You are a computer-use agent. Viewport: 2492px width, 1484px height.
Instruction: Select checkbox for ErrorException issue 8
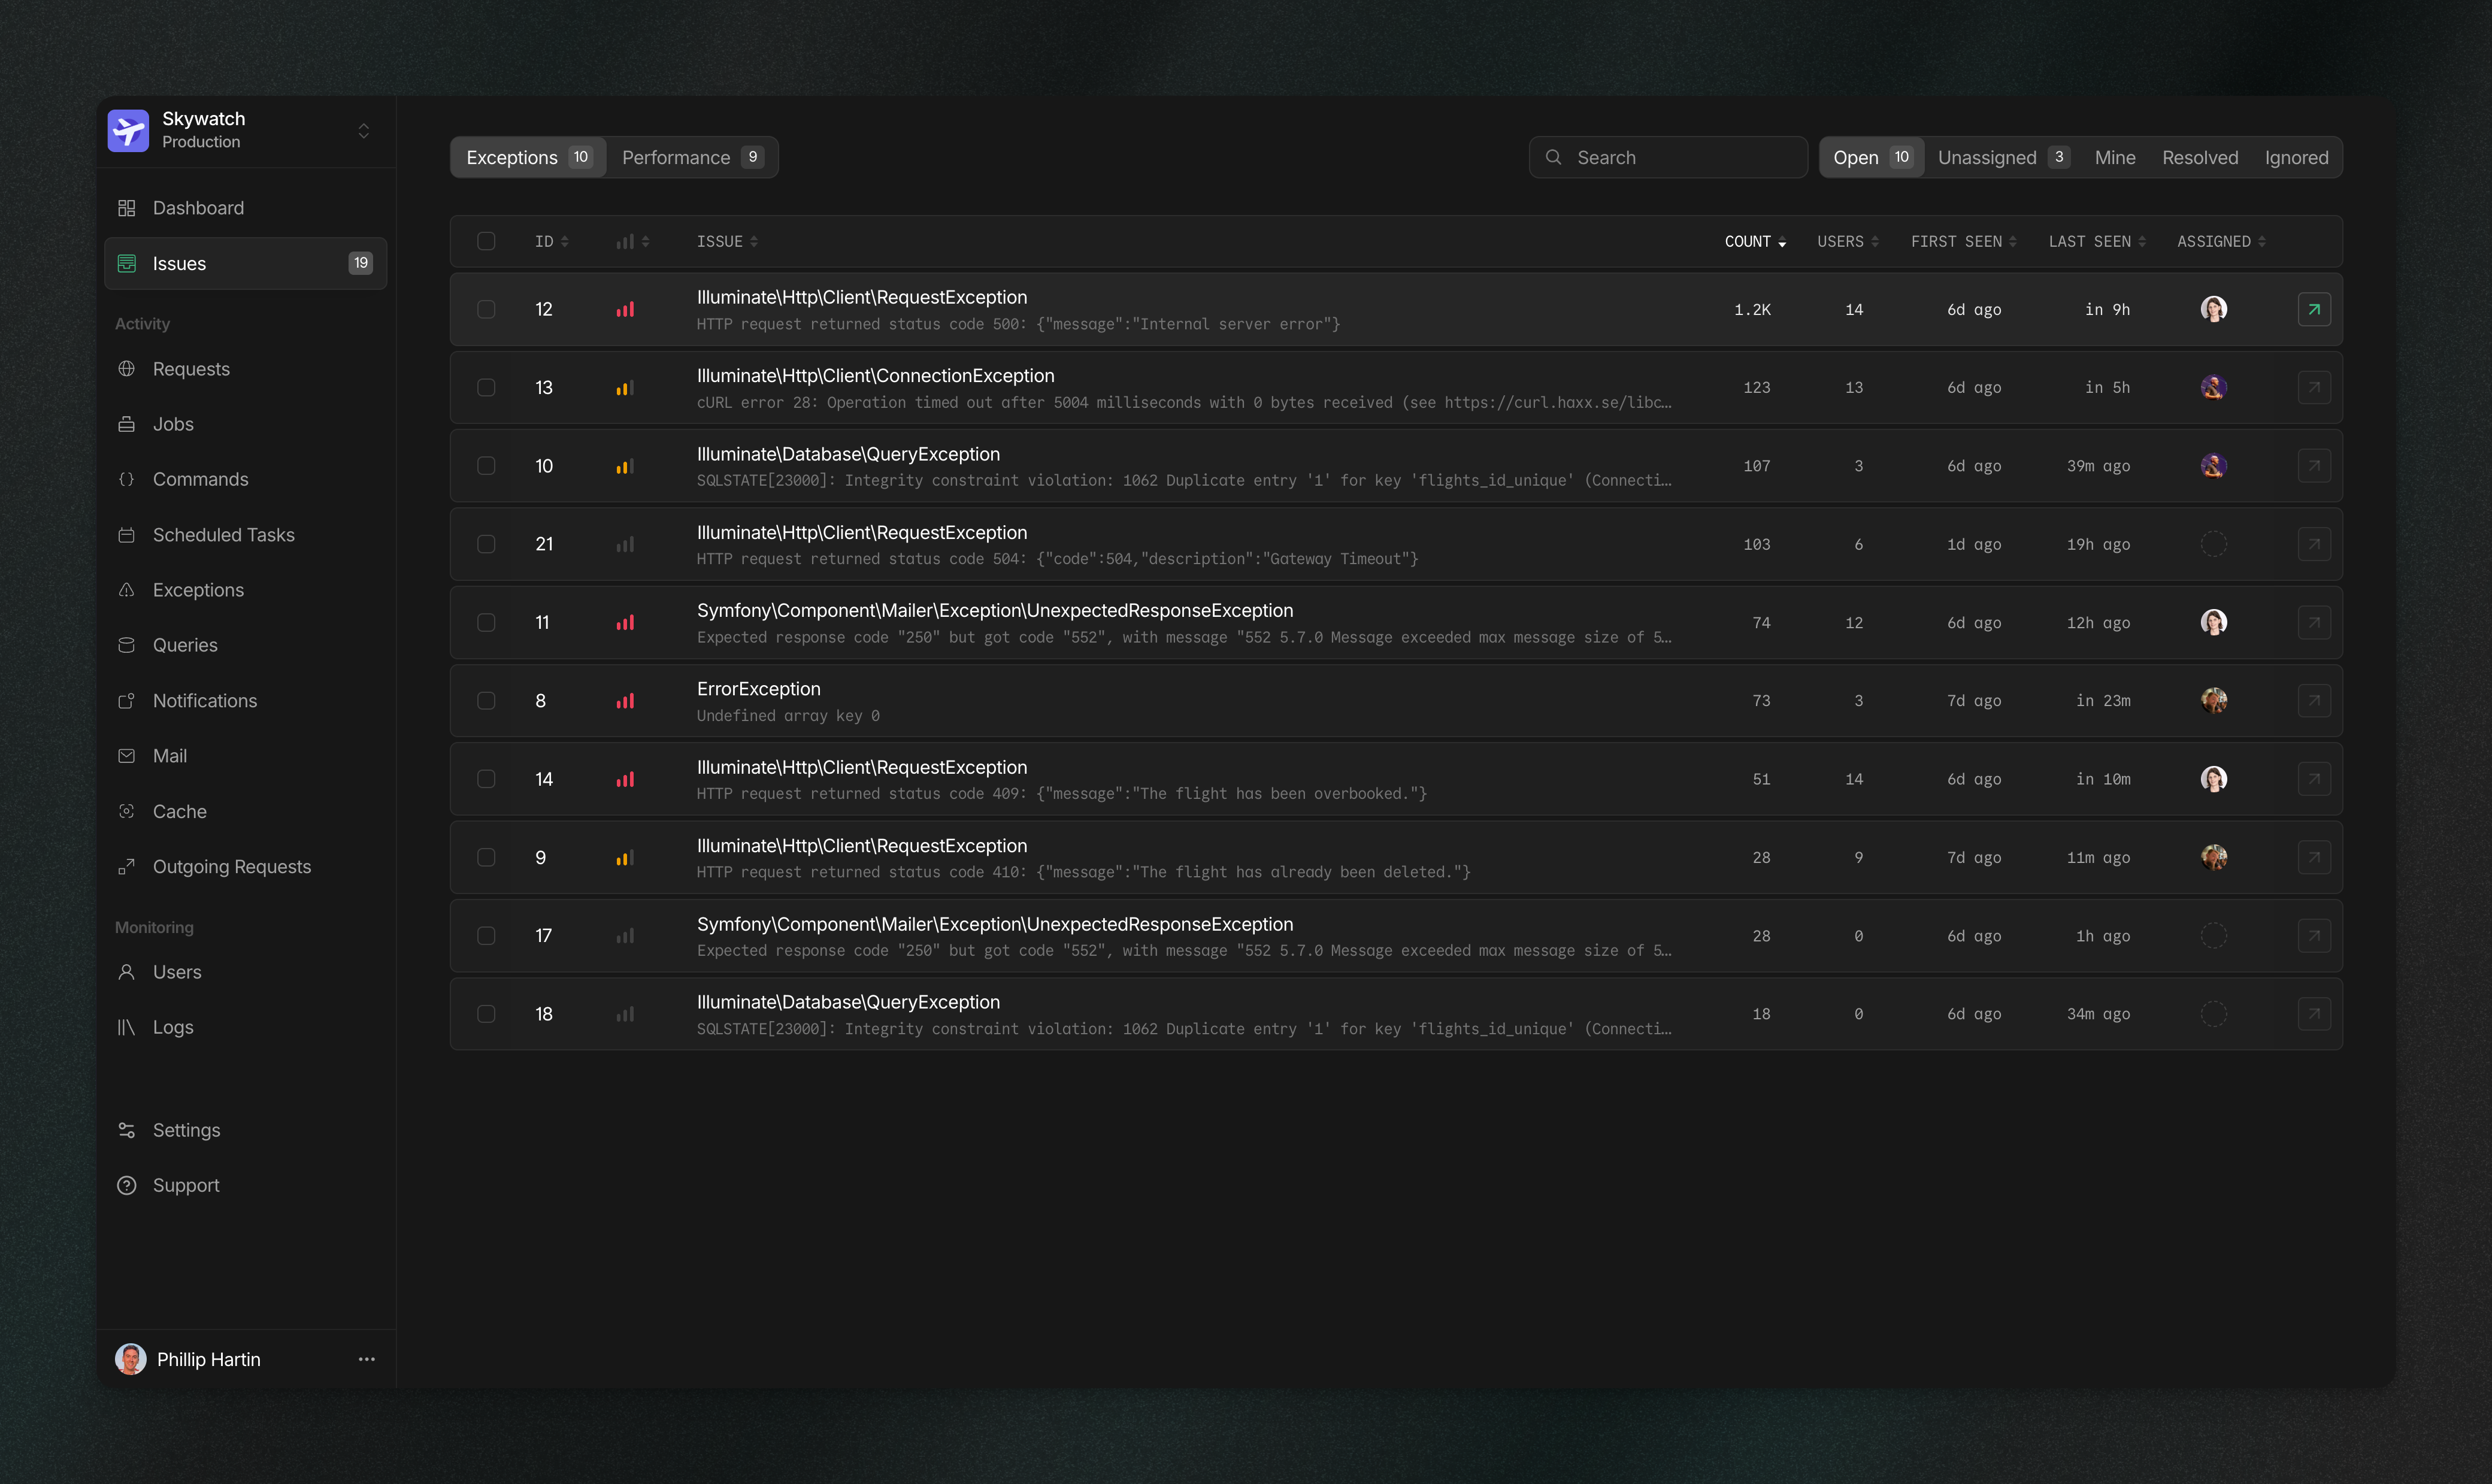pos(486,701)
